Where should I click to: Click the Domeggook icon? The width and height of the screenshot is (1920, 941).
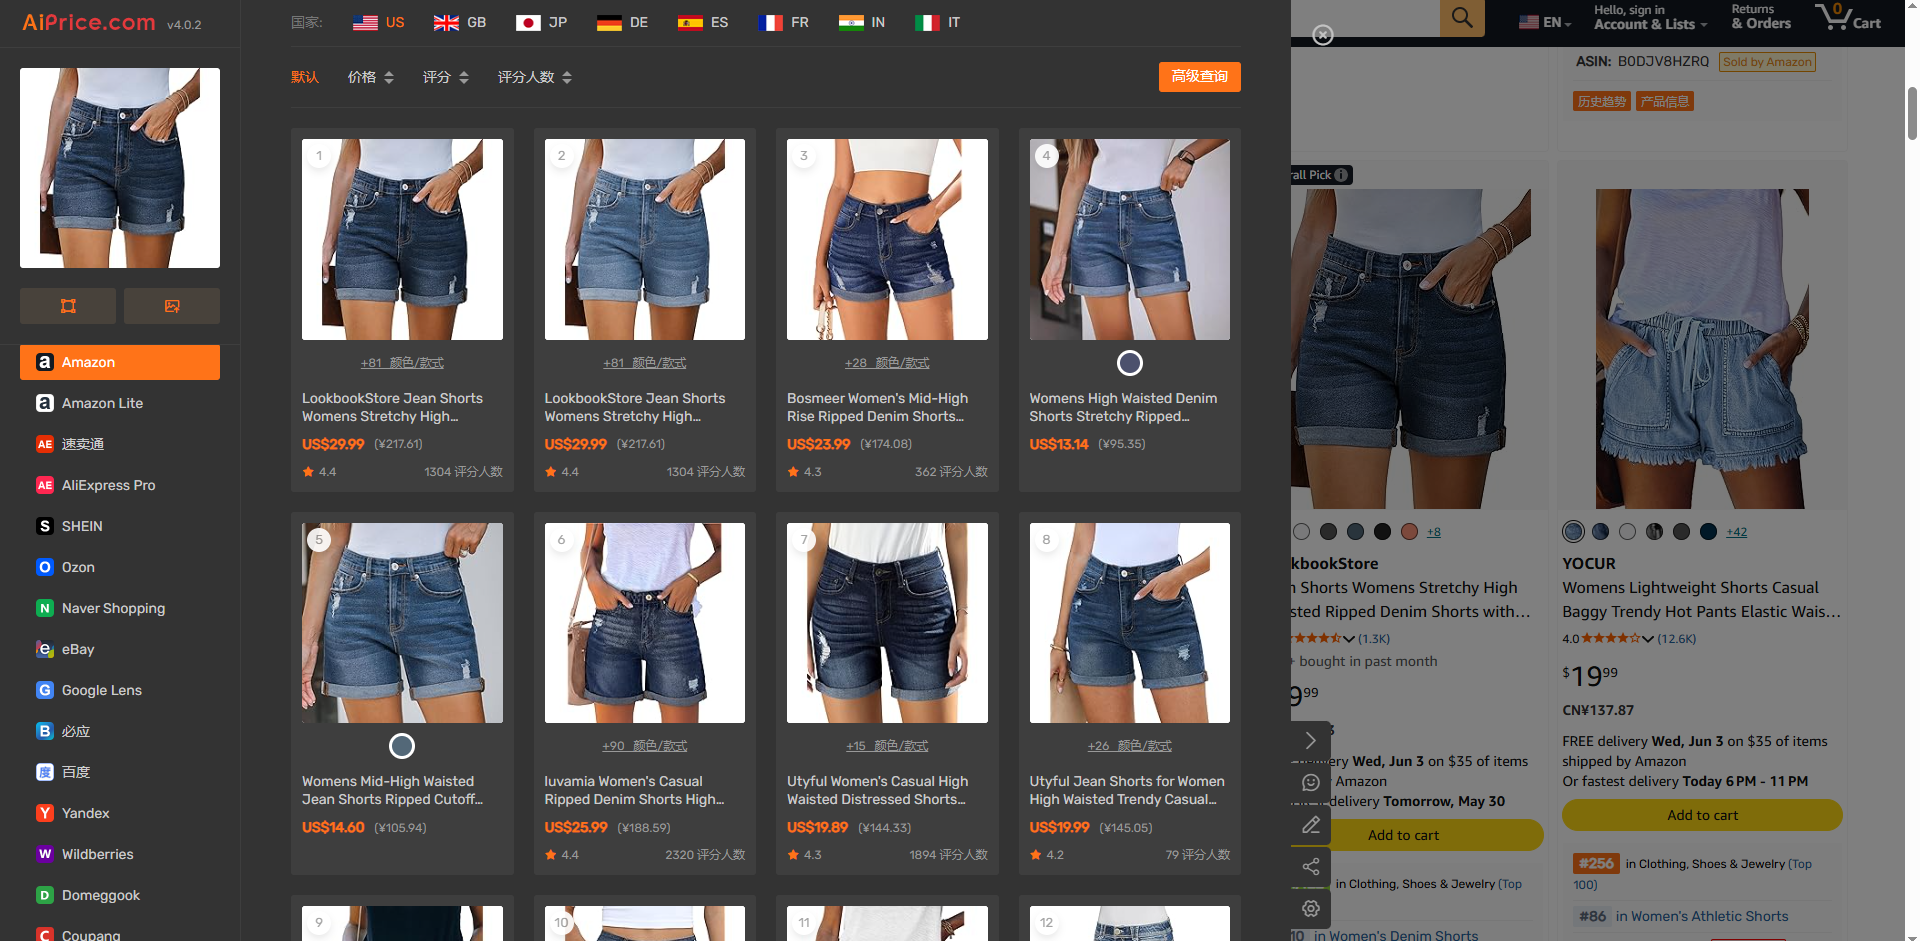(x=45, y=895)
